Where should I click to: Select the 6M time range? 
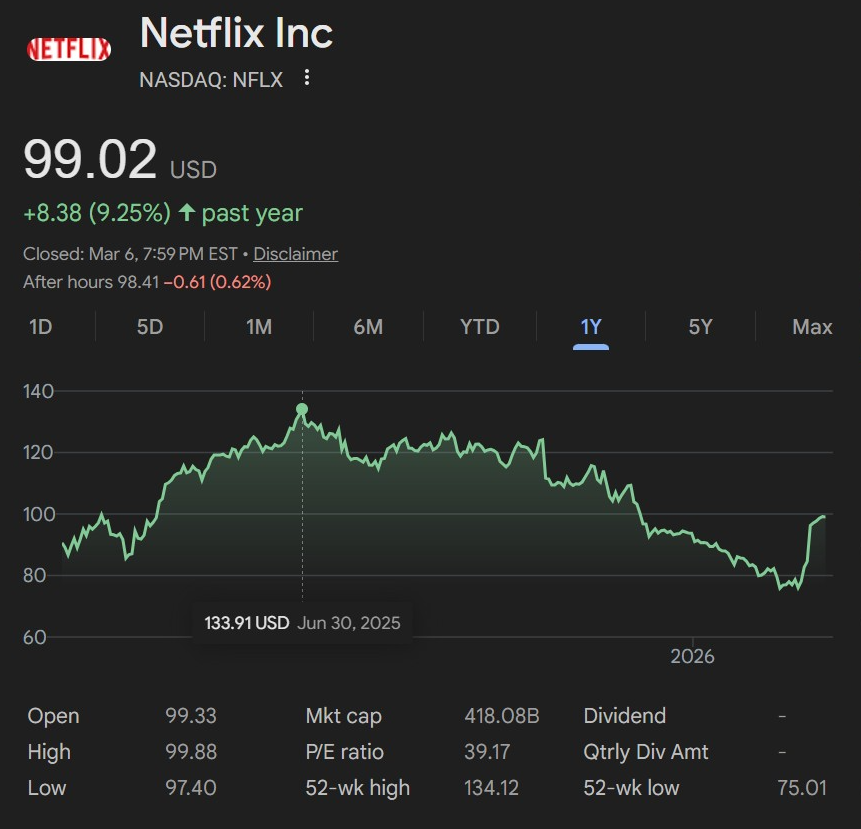tap(368, 327)
